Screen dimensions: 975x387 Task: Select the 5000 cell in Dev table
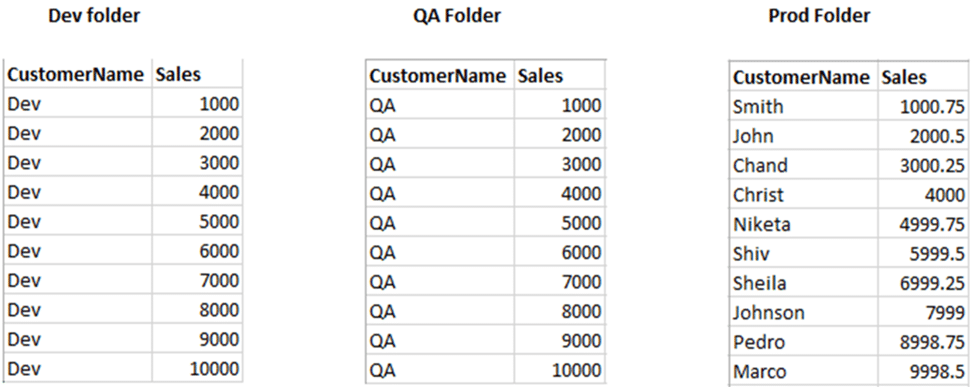coord(196,221)
